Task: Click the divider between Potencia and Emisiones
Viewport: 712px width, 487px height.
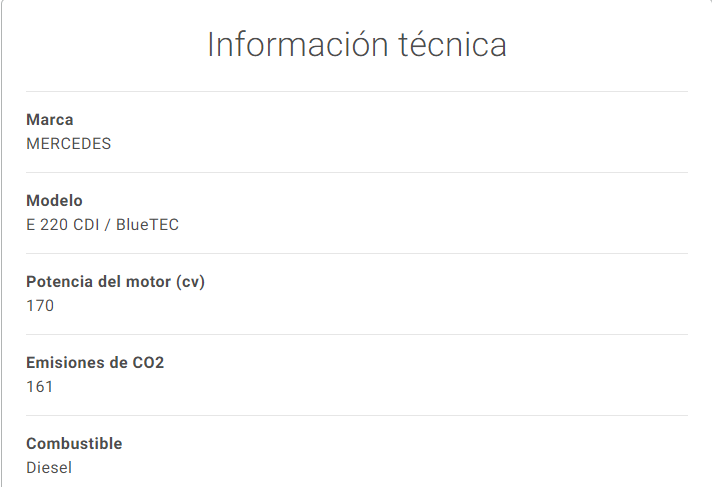Action: click(x=357, y=334)
